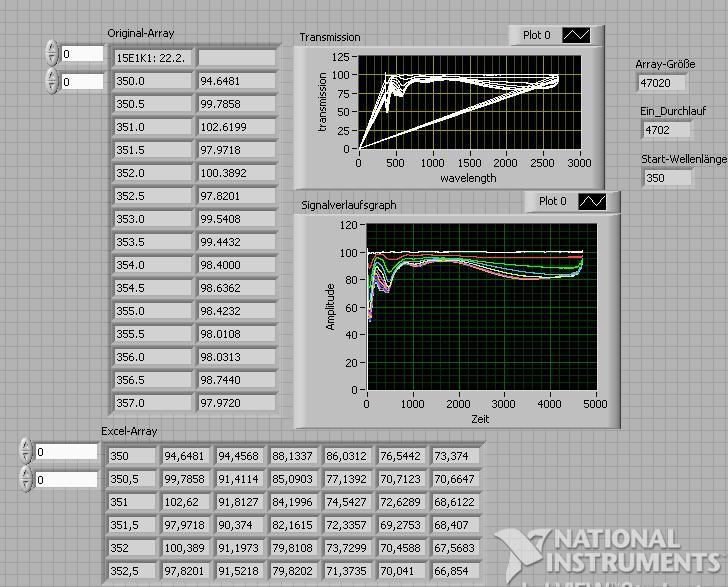This screenshot has width=728, height=587.
Task: Select Original-Array cell 100.3892
Action: tap(237, 173)
